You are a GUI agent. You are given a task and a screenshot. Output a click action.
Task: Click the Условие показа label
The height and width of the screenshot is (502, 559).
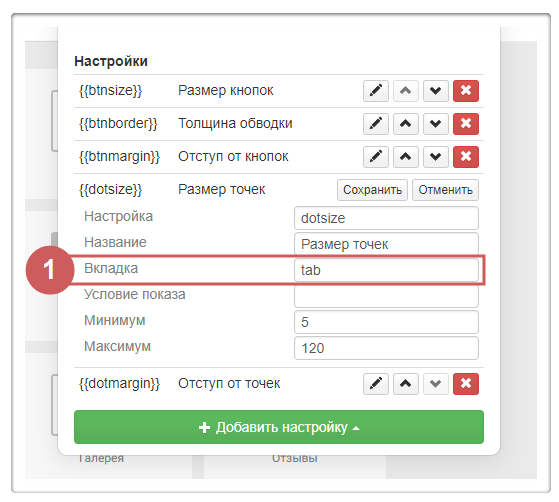coord(135,294)
